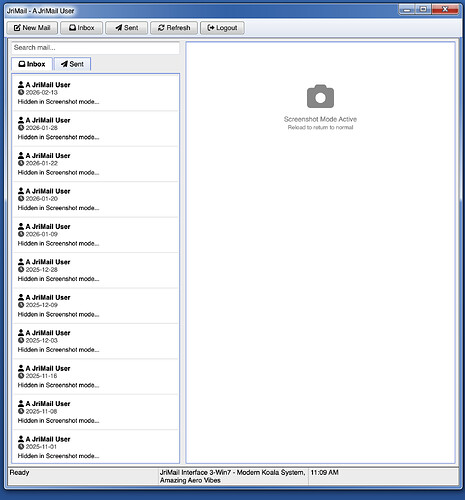Log out using the Logout button
This screenshot has width=465, height=500.
(222, 28)
